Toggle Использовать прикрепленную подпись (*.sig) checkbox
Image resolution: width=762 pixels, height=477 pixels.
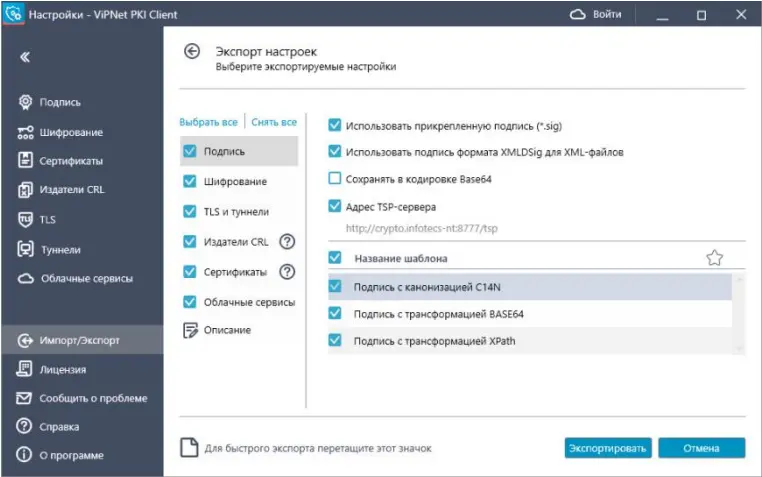tap(335, 125)
